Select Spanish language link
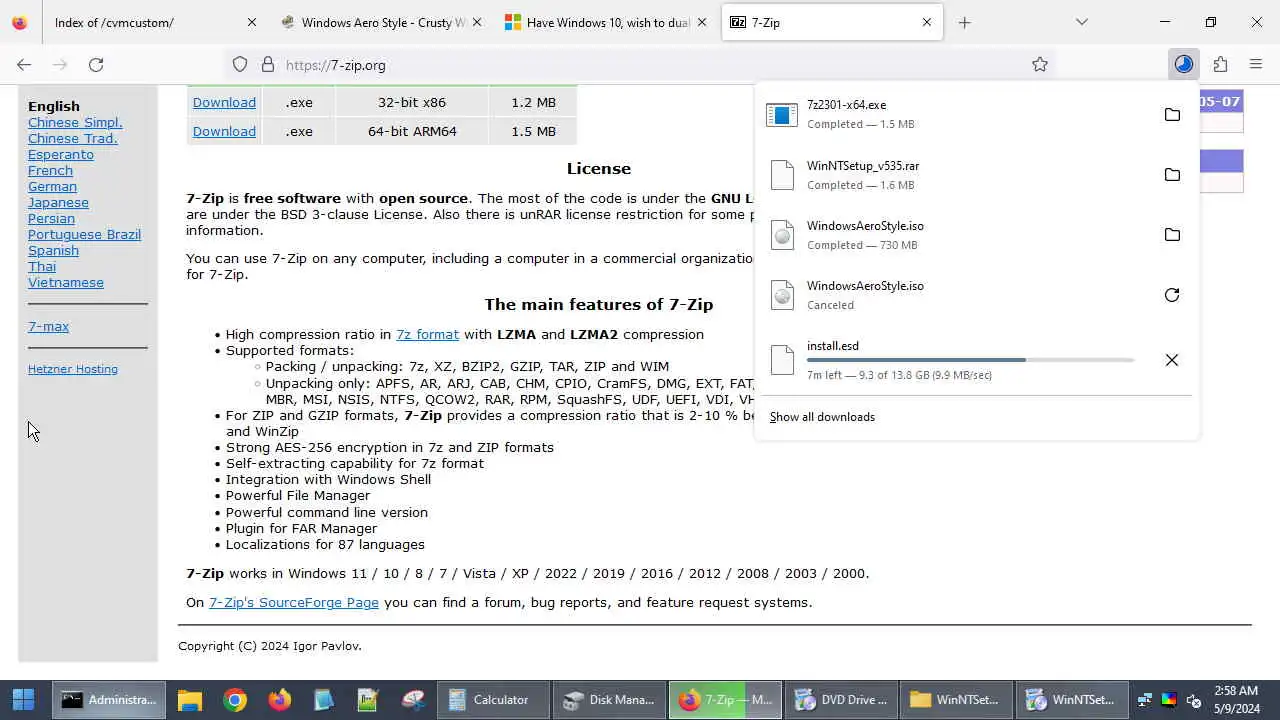 (53, 250)
